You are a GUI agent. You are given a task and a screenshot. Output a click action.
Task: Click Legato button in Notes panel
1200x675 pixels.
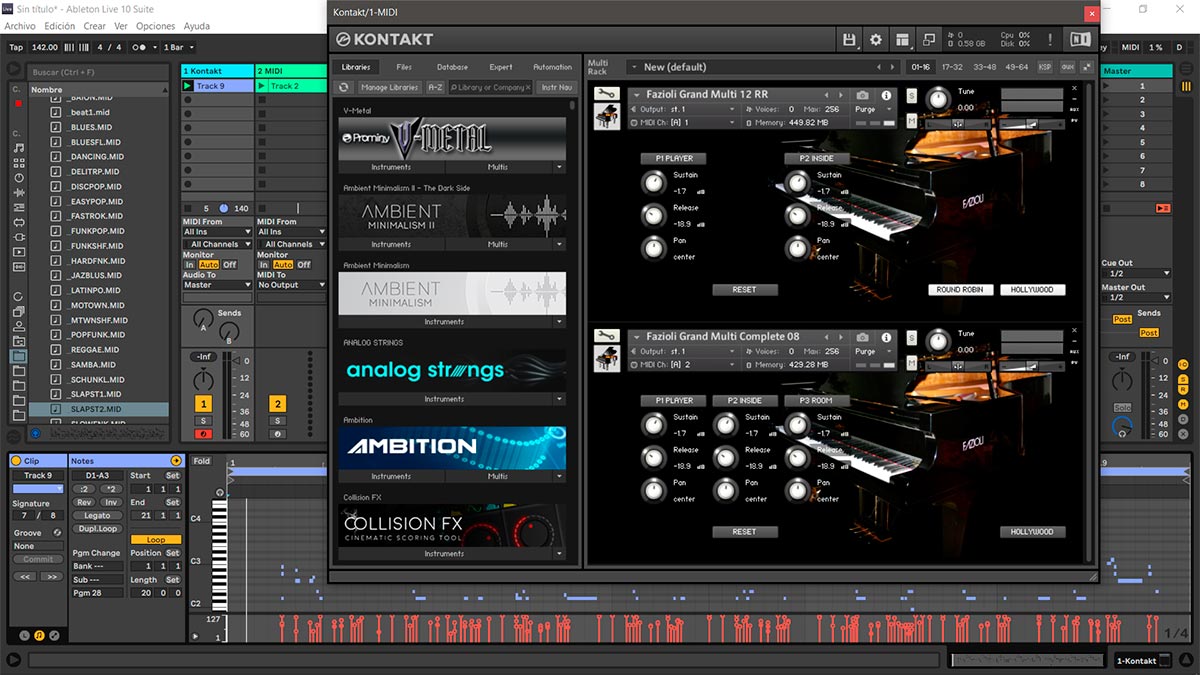click(97, 516)
